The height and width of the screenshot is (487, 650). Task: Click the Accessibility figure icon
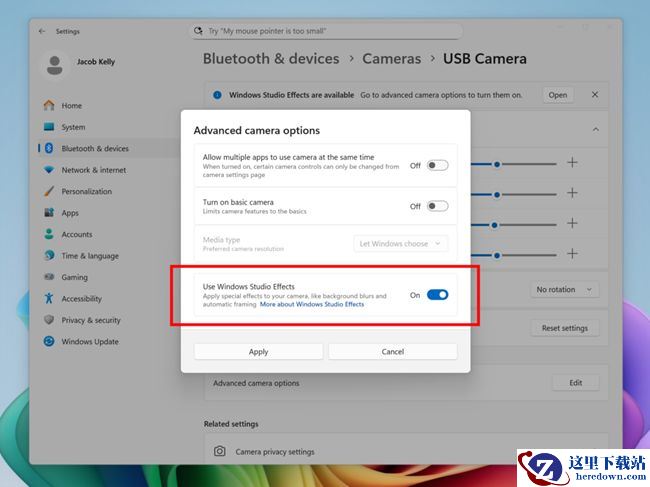click(49, 298)
